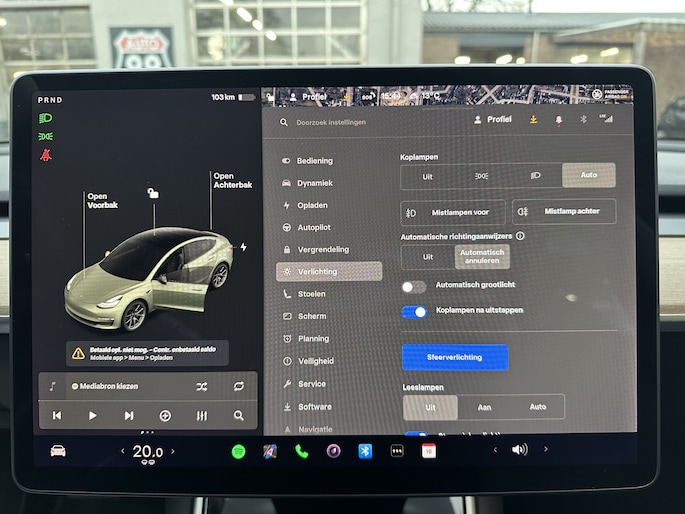Go to the Scherm settings section

[311, 316]
